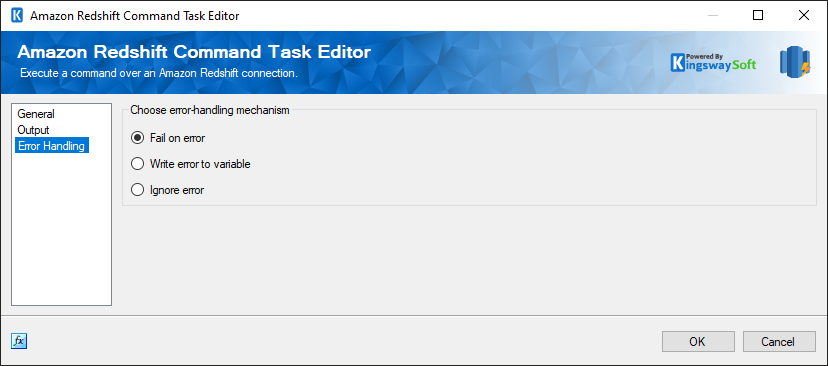This screenshot has width=828, height=366.
Task: Click the Amazon Redshift database icon
Action: tap(795, 62)
